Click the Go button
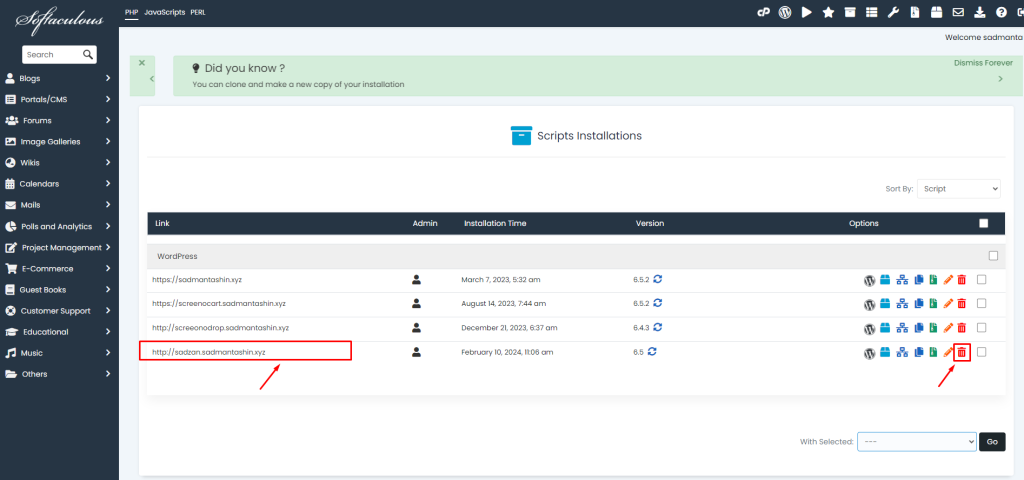1024x480 pixels. [992, 441]
